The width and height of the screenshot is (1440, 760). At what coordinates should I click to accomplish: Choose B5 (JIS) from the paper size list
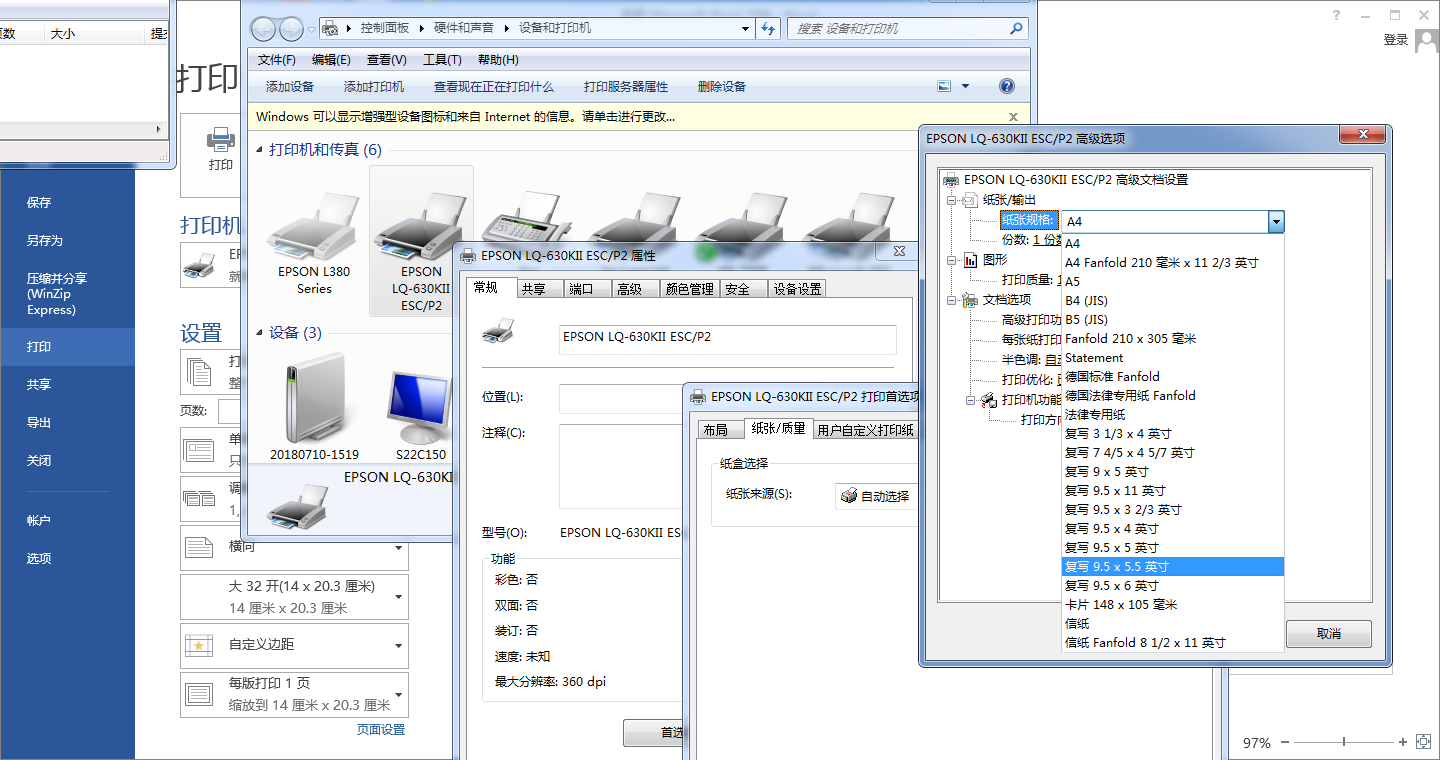[x=1172, y=320]
